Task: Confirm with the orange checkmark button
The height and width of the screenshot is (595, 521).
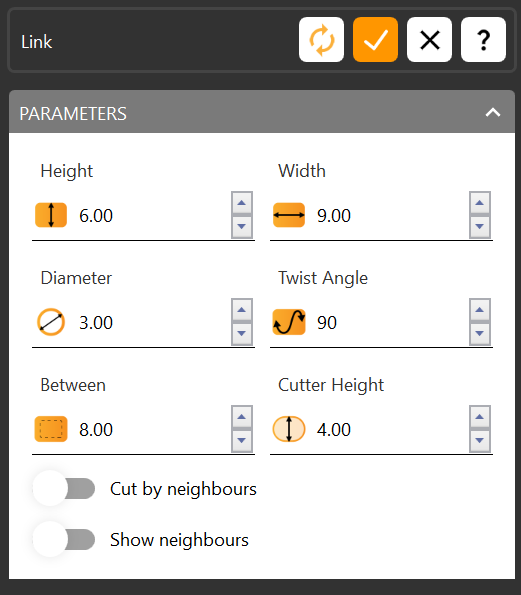Action: [375, 39]
